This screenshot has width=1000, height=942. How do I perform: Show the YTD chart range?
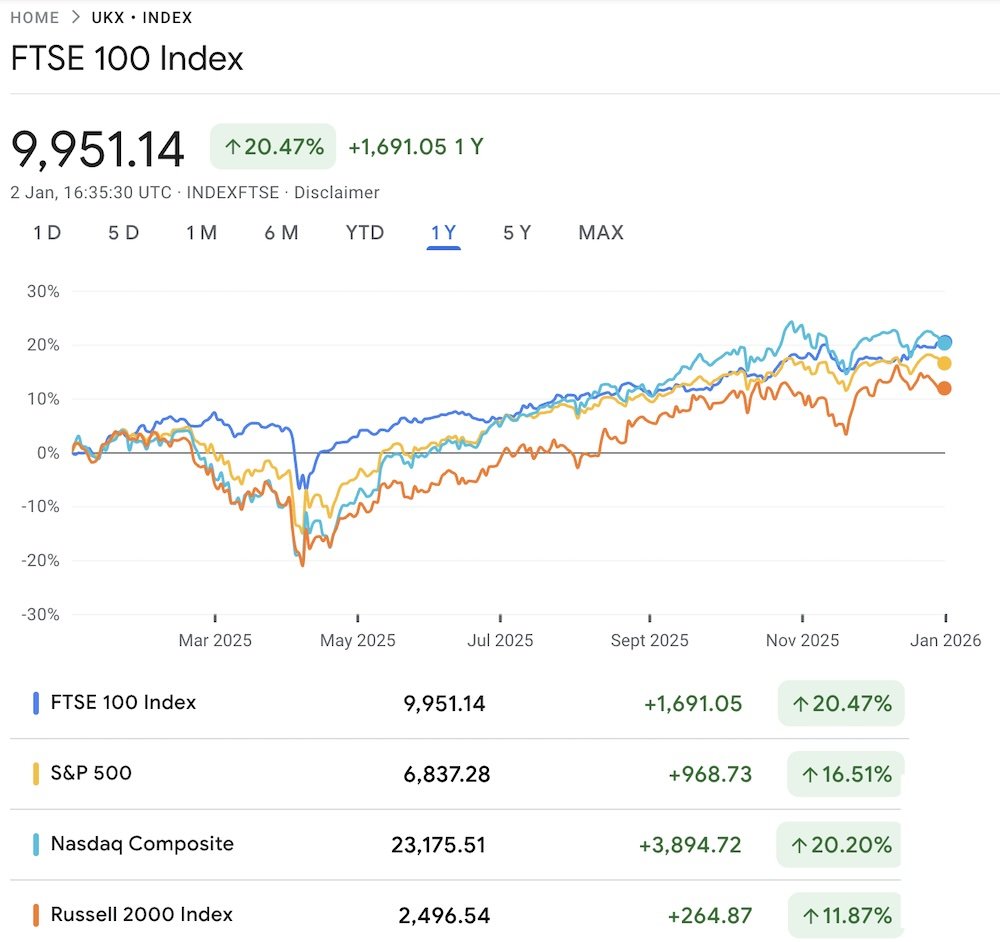pos(365,233)
